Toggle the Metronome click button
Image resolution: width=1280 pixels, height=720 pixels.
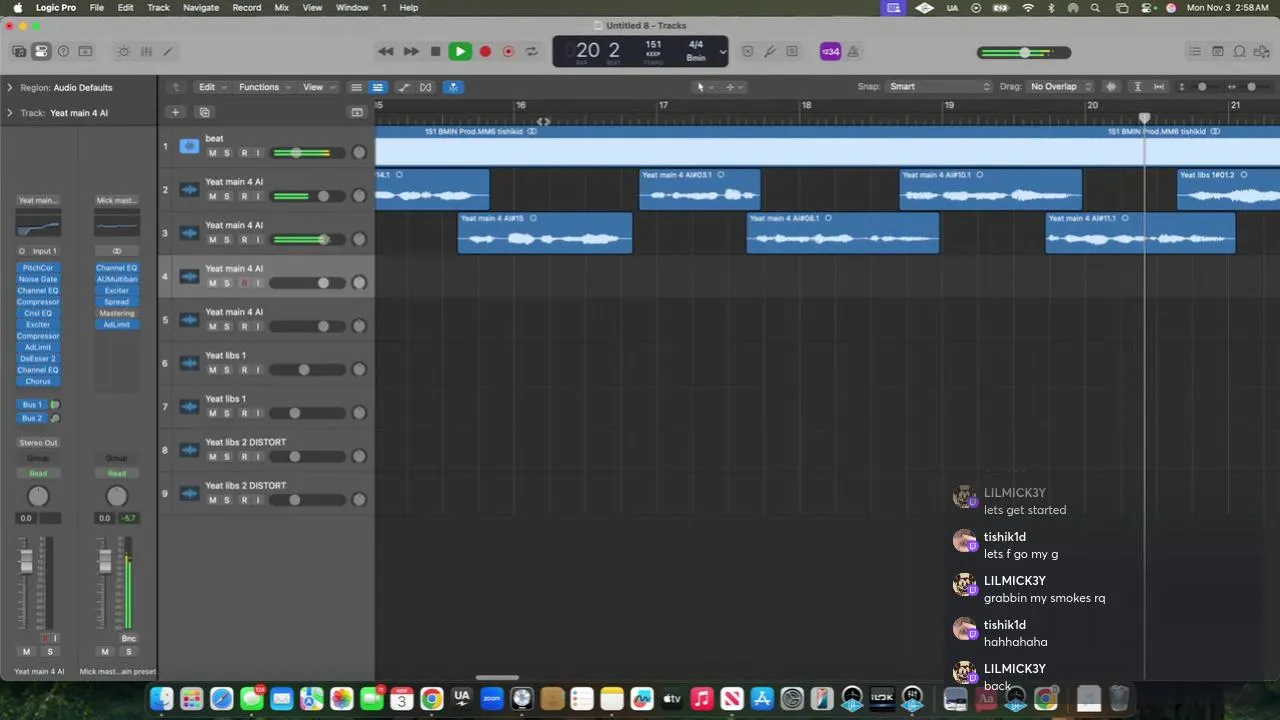[855, 52]
